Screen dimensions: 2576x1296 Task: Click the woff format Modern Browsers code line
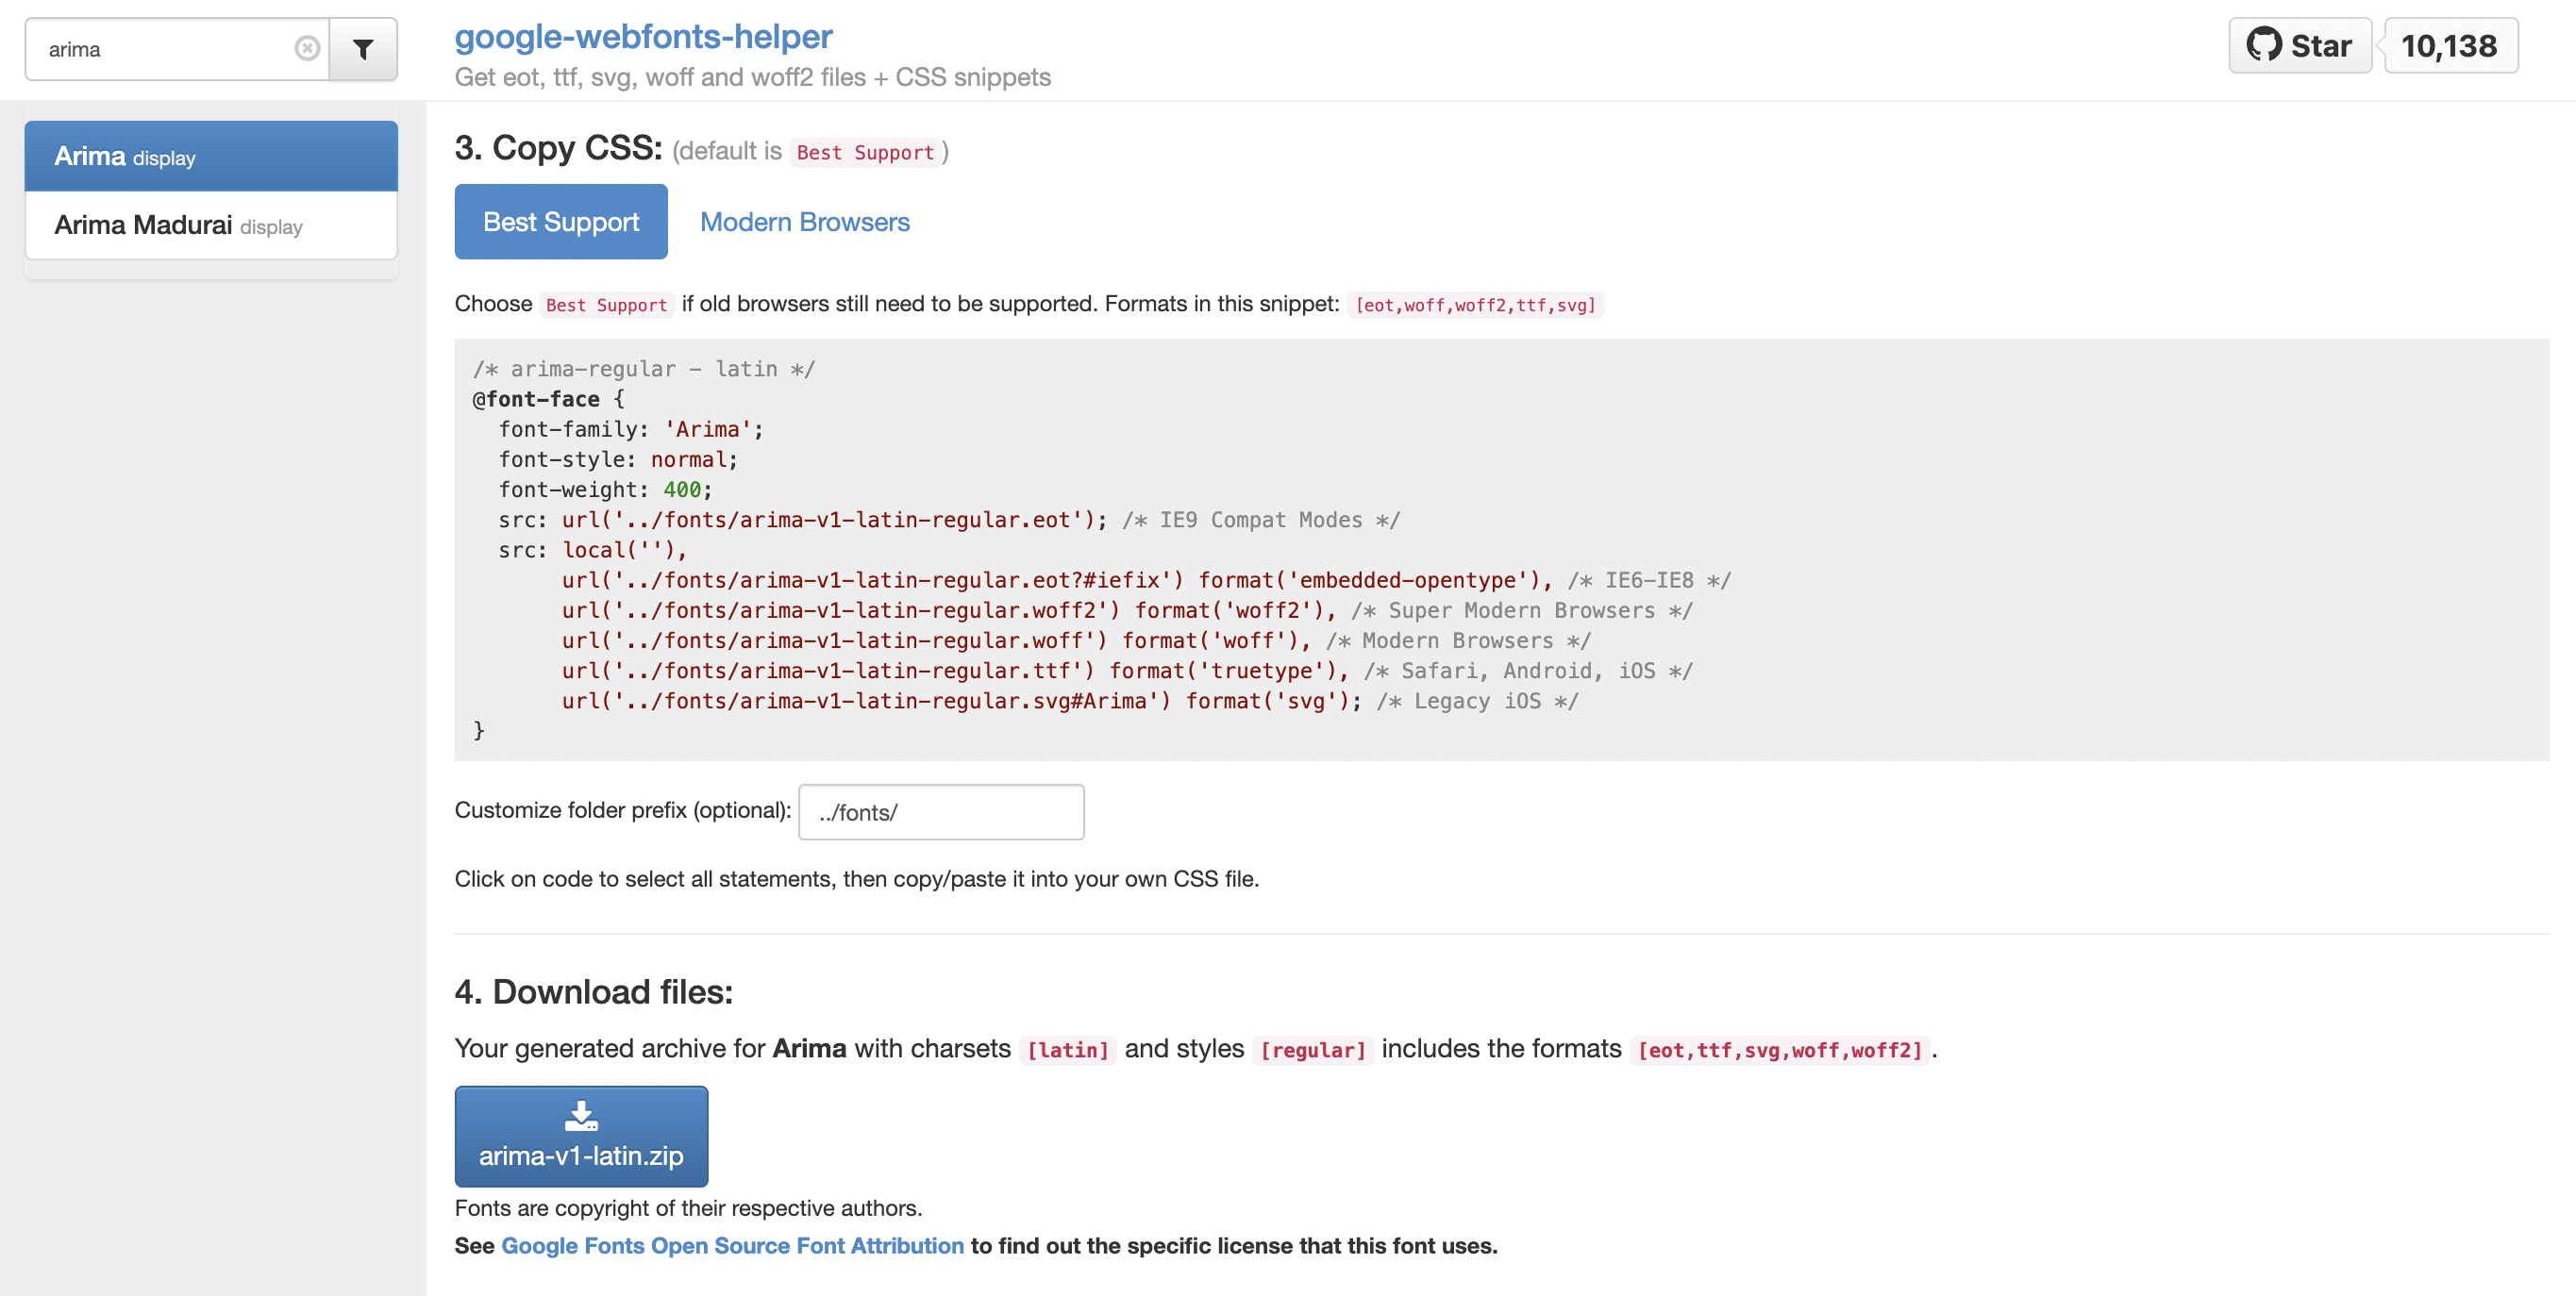[x=1075, y=640]
